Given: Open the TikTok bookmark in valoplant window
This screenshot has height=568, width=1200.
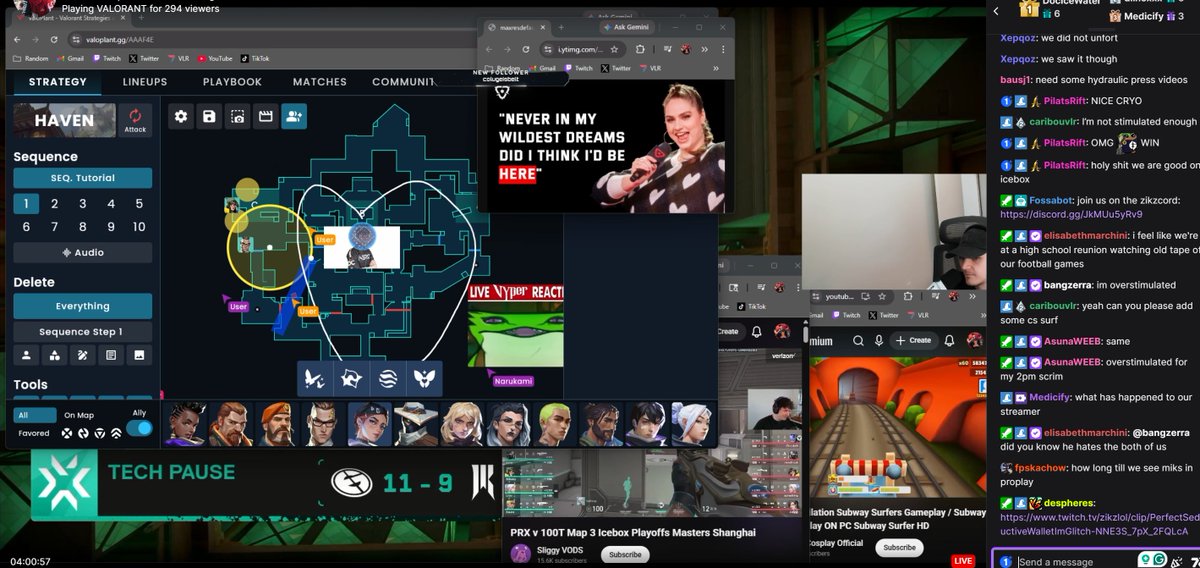Looking at the screenshot, I should click(254, 59).
